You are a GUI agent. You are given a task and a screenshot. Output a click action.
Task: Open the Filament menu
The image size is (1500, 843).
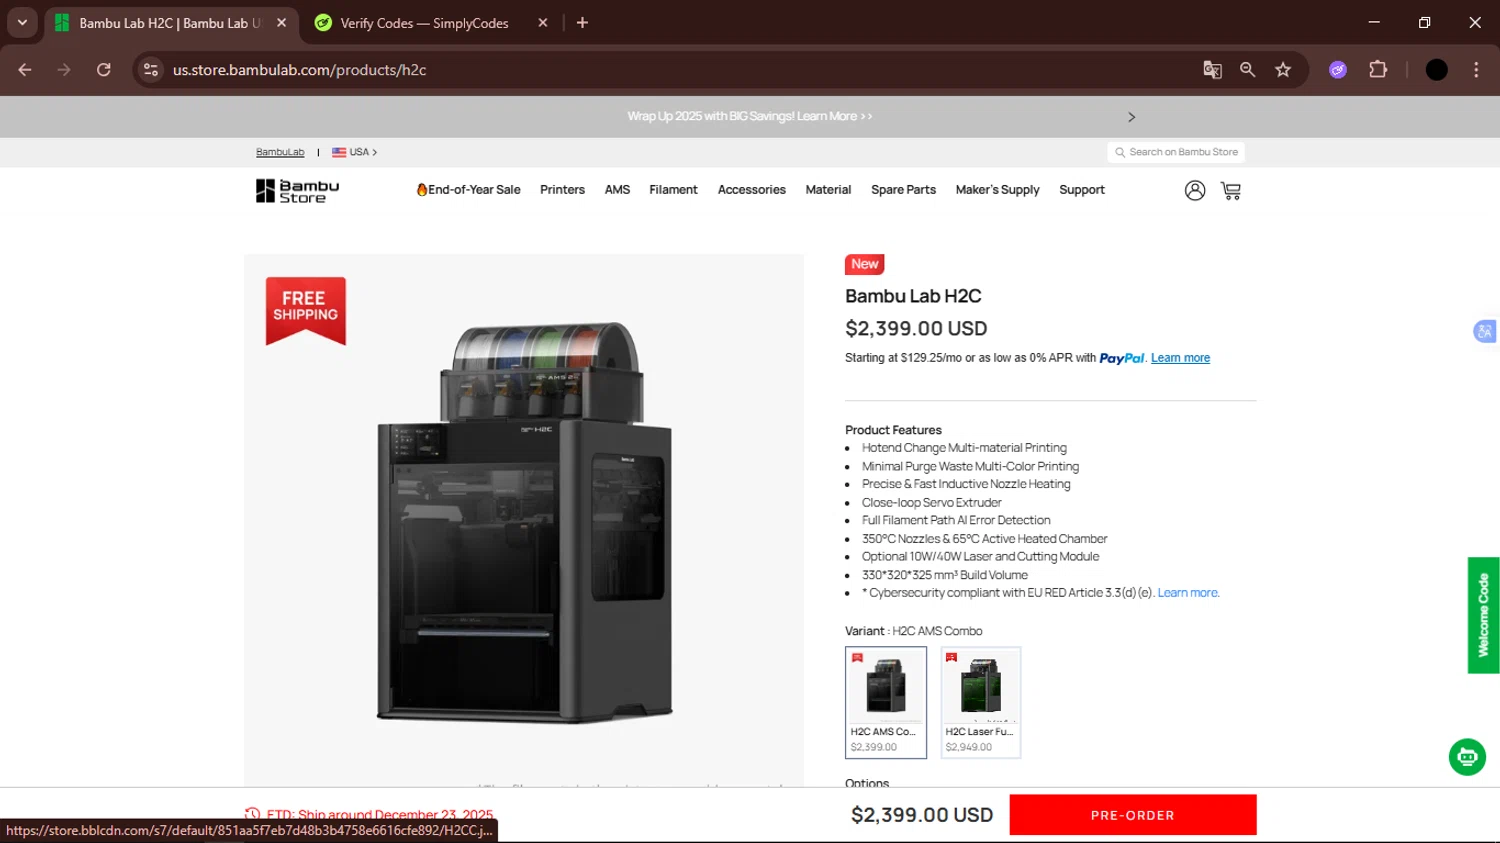(x=673, y=190)
